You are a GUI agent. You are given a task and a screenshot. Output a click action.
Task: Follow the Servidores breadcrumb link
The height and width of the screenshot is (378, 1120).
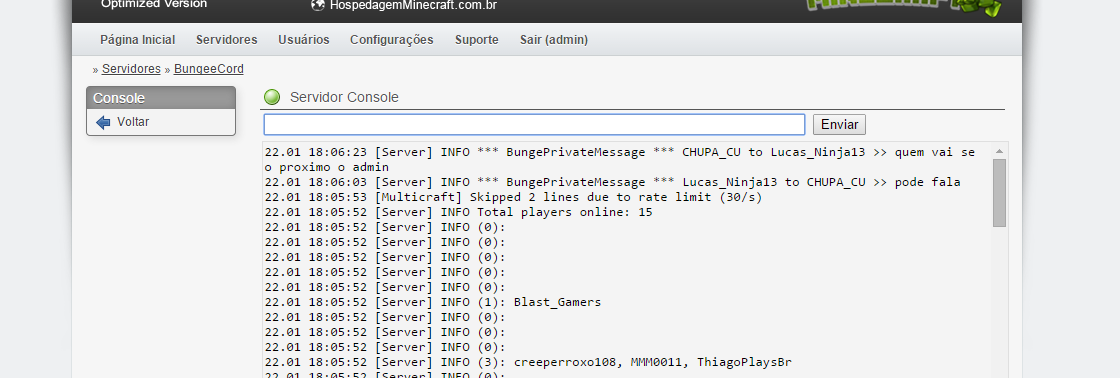(x=131, y=69)
